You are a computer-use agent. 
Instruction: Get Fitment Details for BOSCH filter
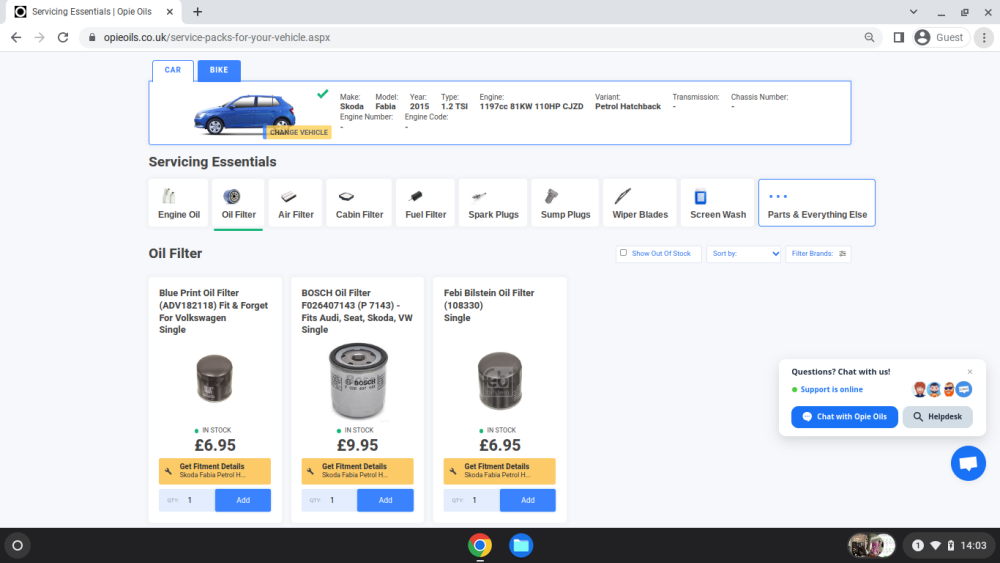tap(357, 471)
